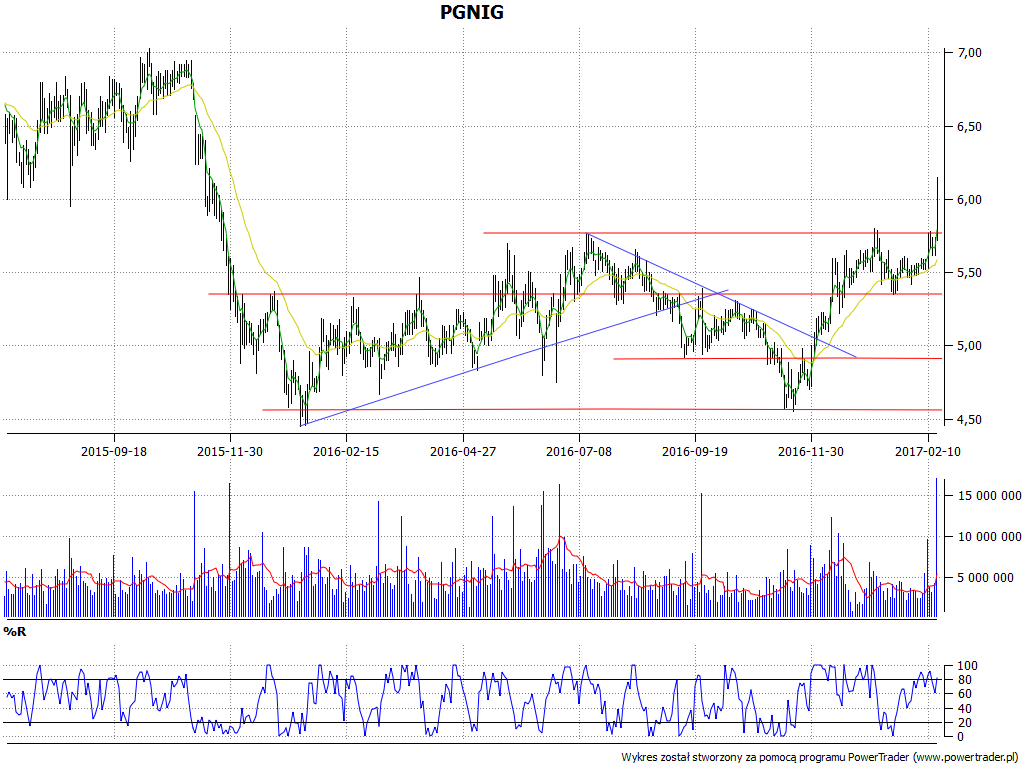
Task: Click the 2016-02-15 date label
Action: pos(346,451)
